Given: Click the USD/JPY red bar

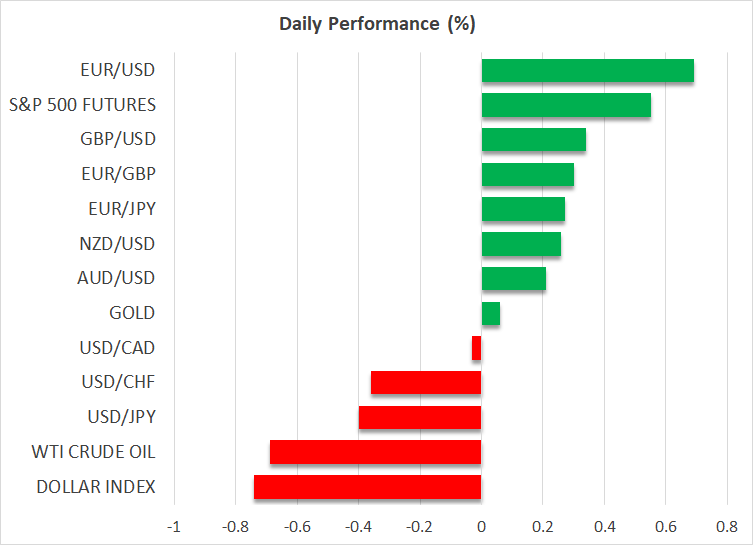Looking at the screenshot, I should point(420,417).
